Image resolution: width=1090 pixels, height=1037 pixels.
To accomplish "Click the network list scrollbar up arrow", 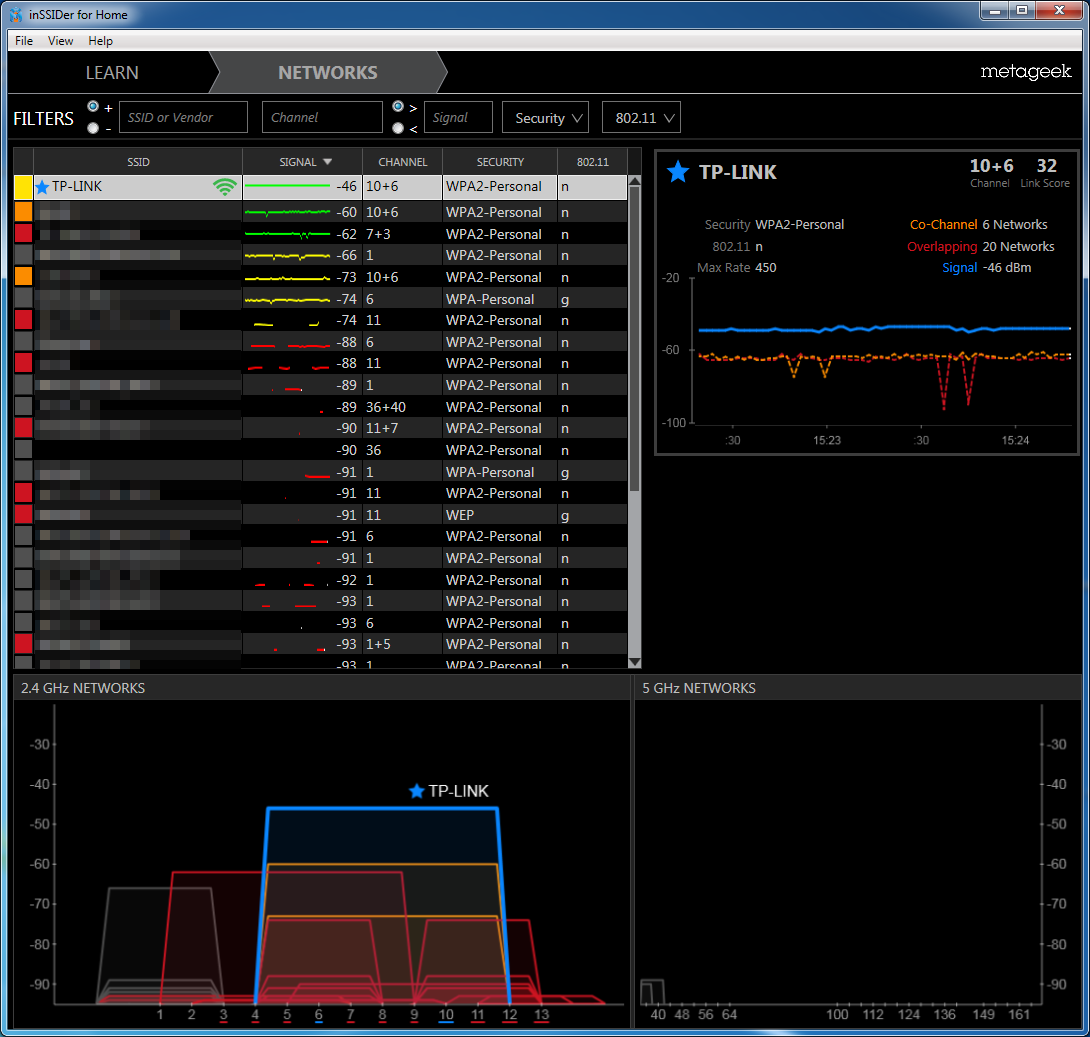I will [x=634, y=181].
